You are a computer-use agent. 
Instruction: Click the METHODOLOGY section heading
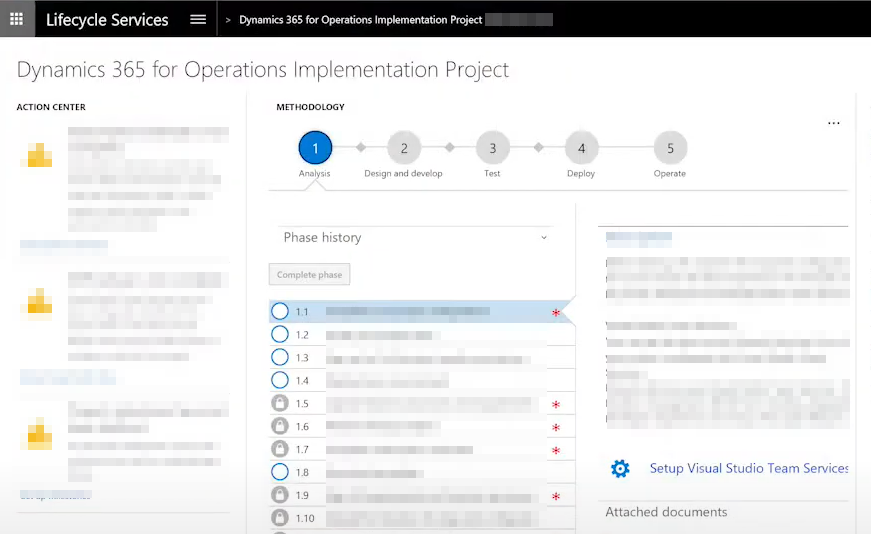311,107
